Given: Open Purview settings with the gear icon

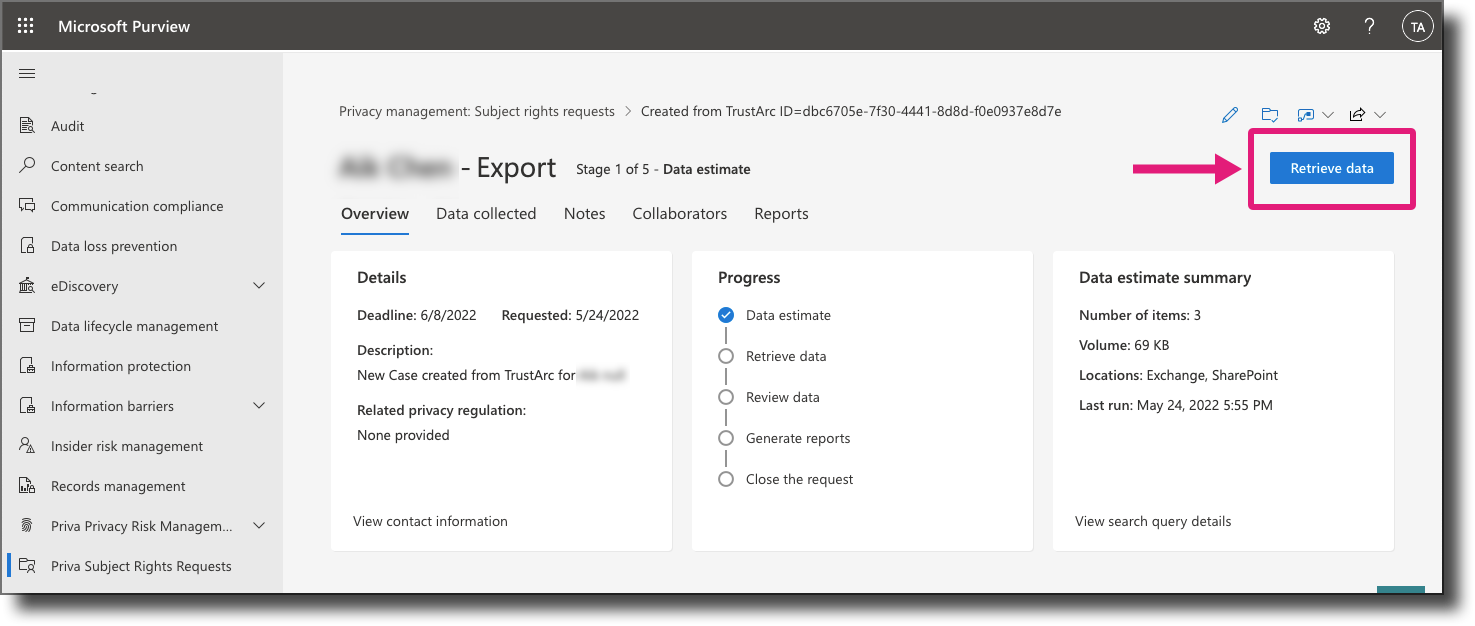Looking at the screenshot, I should (x=1321, y=26).
